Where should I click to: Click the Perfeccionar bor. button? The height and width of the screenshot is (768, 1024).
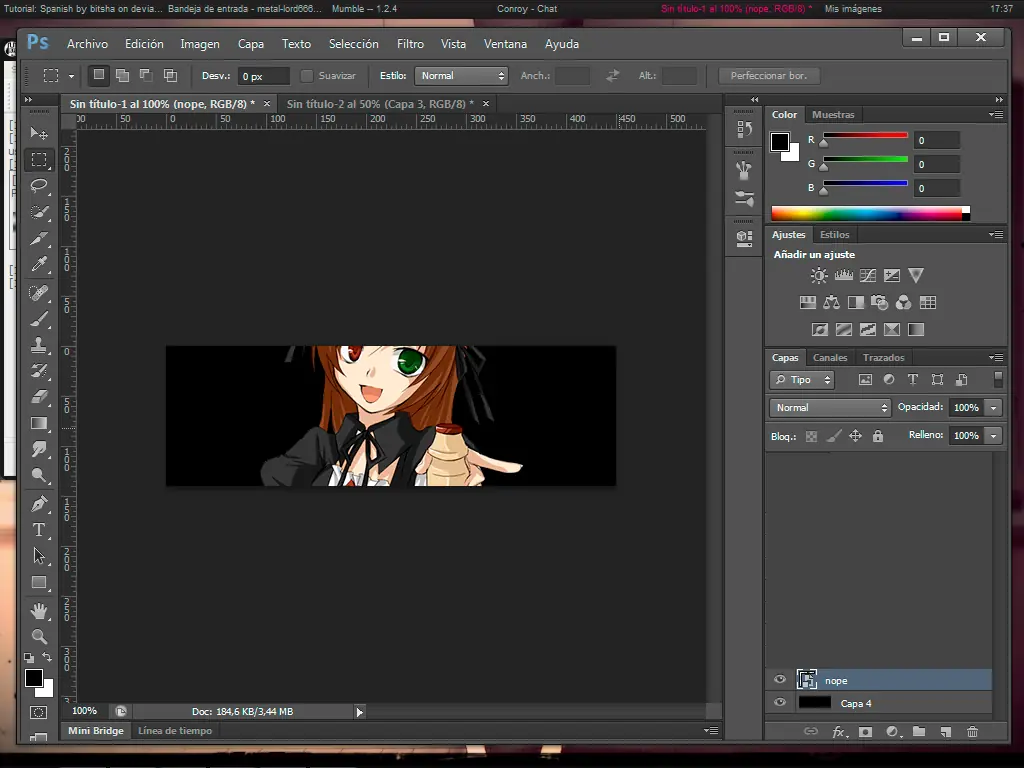coord(769,76)
